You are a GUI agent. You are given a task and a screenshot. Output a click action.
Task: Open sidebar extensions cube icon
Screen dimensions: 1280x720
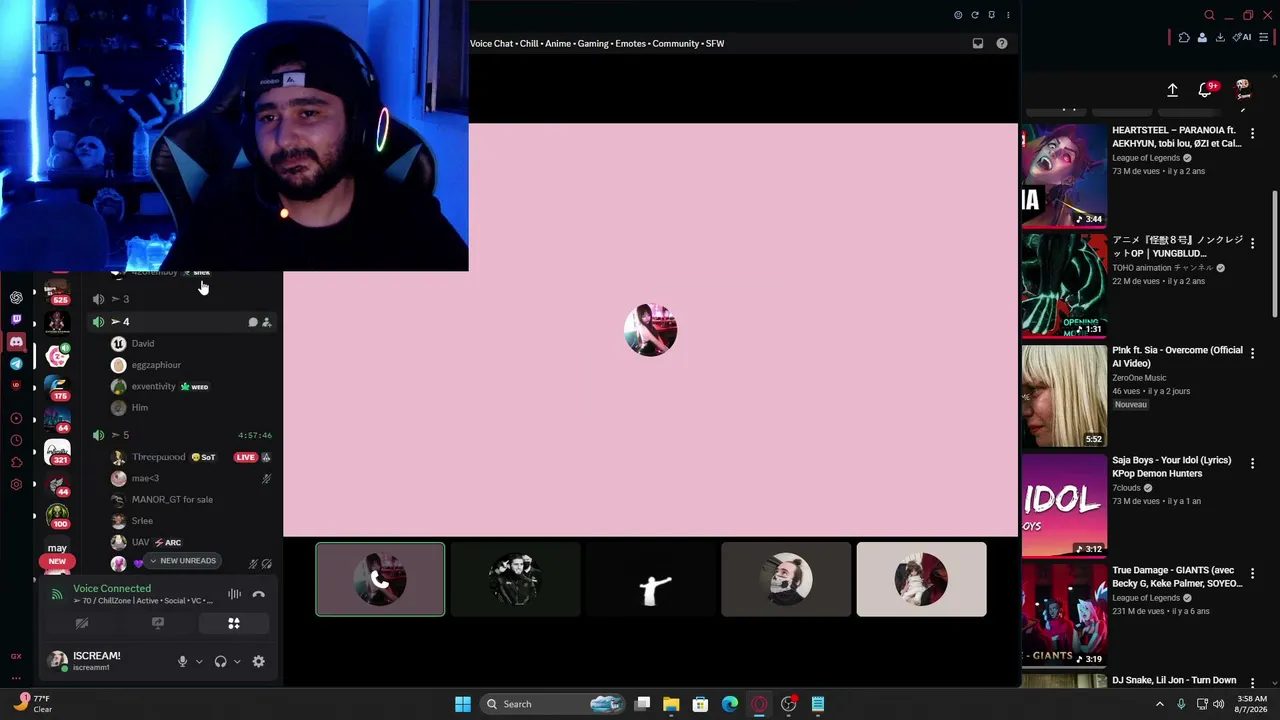(16, 462)
